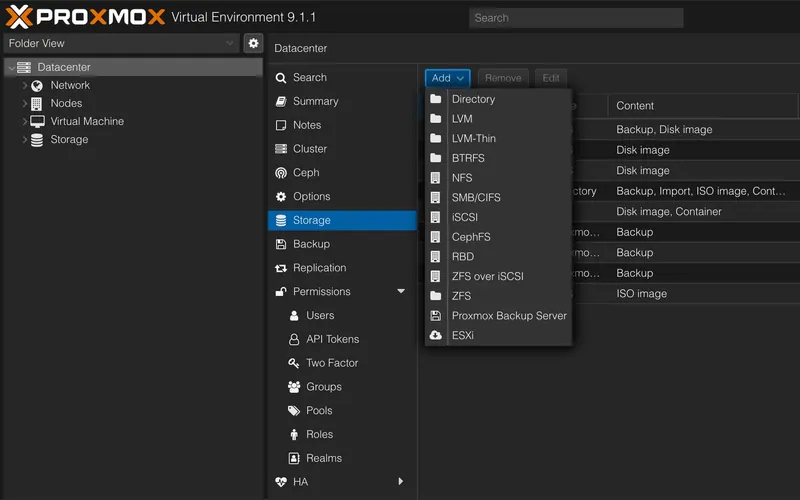Click the Two Factor key icon
Viewport: 800px width, 500px height.
point(293,363)
